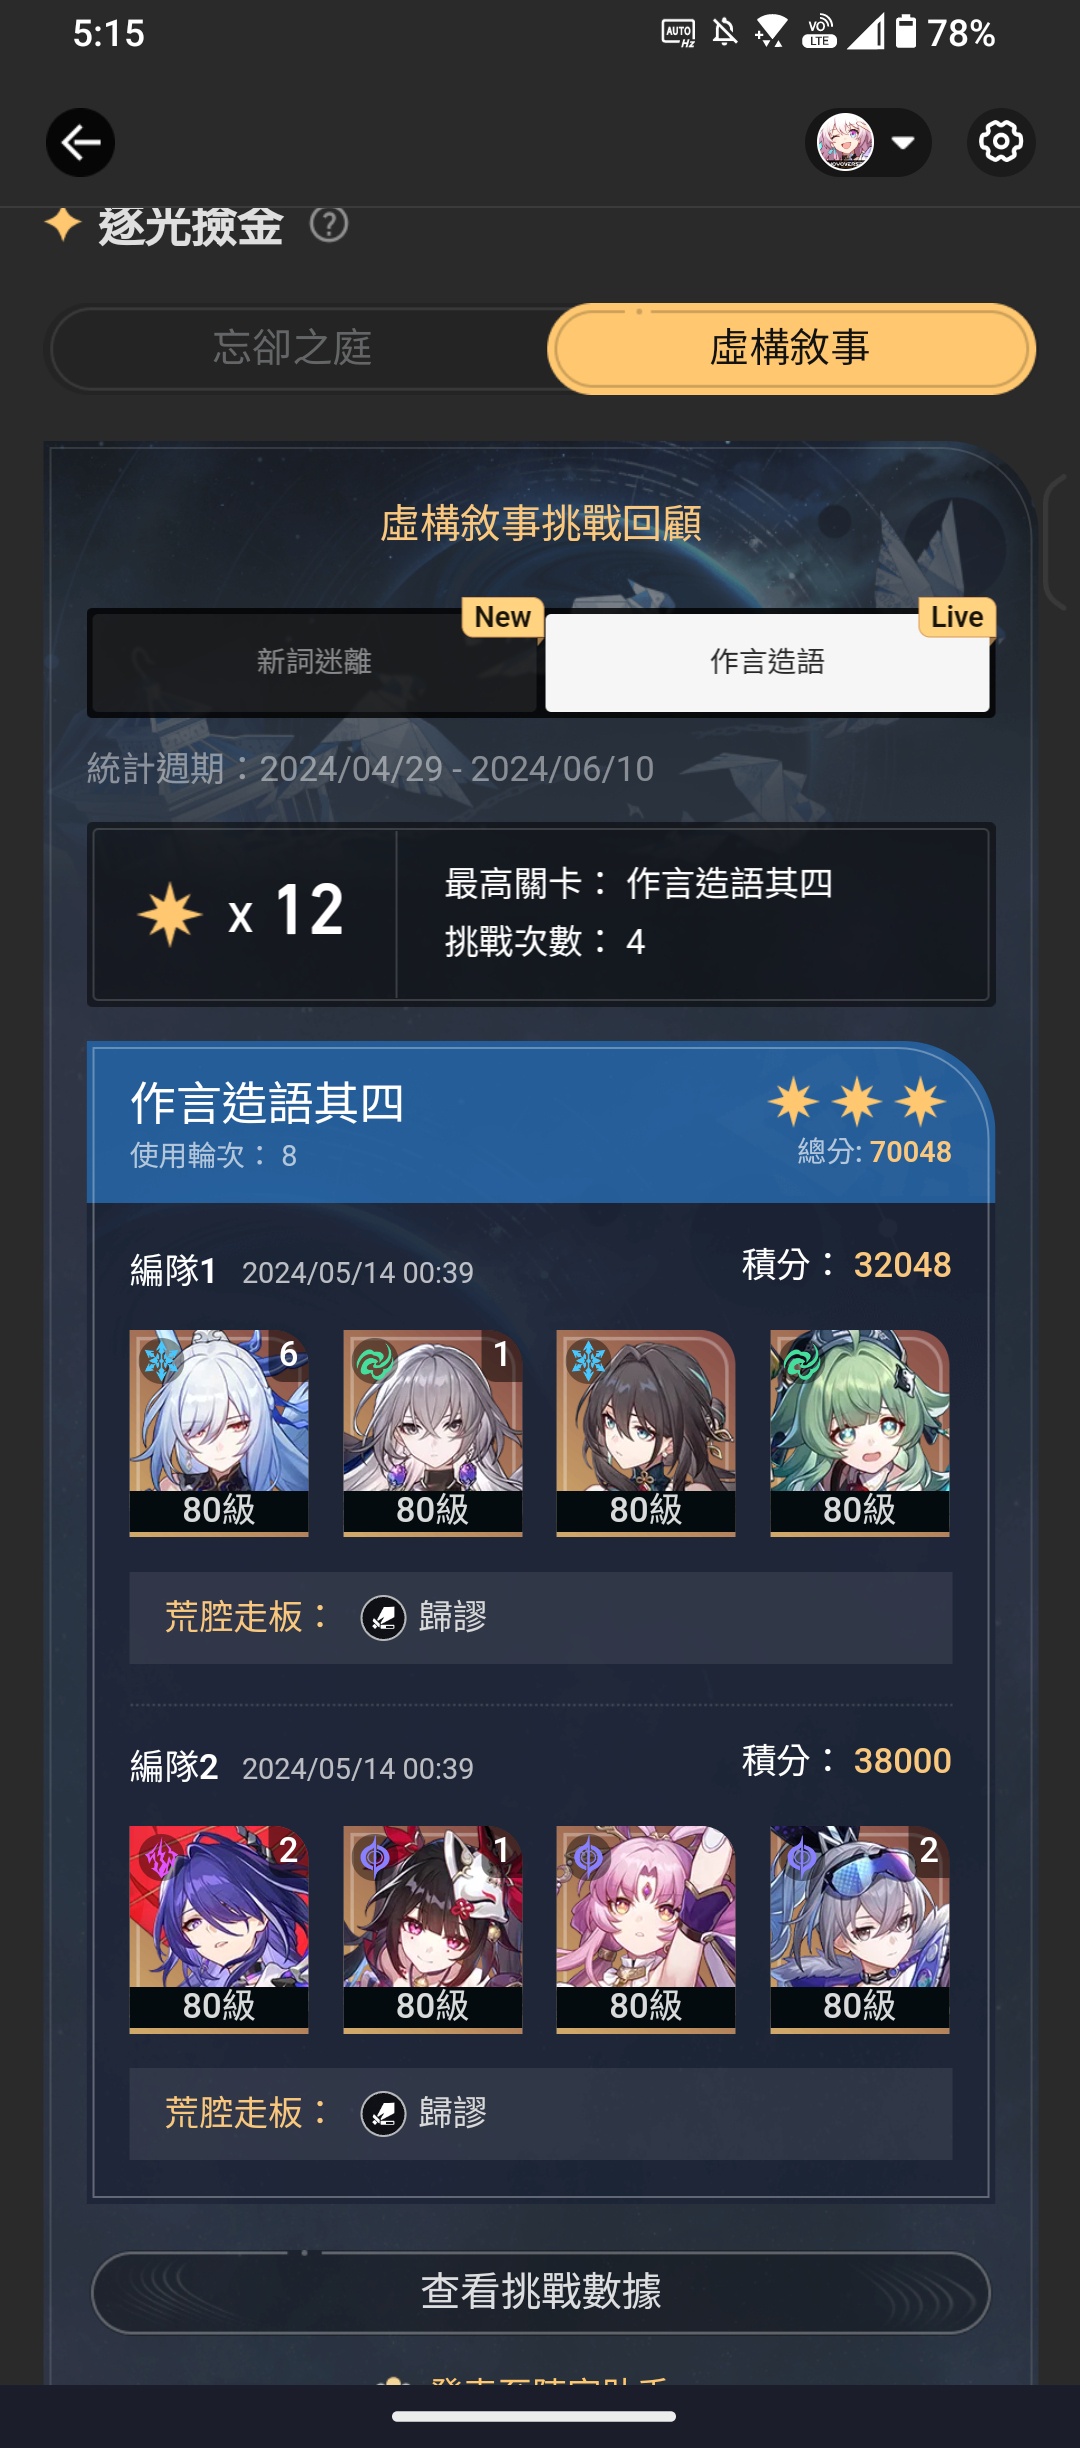Viewport: 1080px width, 2448px height.
Task: Tap the three-star rating of 作言造語其四
Action: tap(857, 1102)
